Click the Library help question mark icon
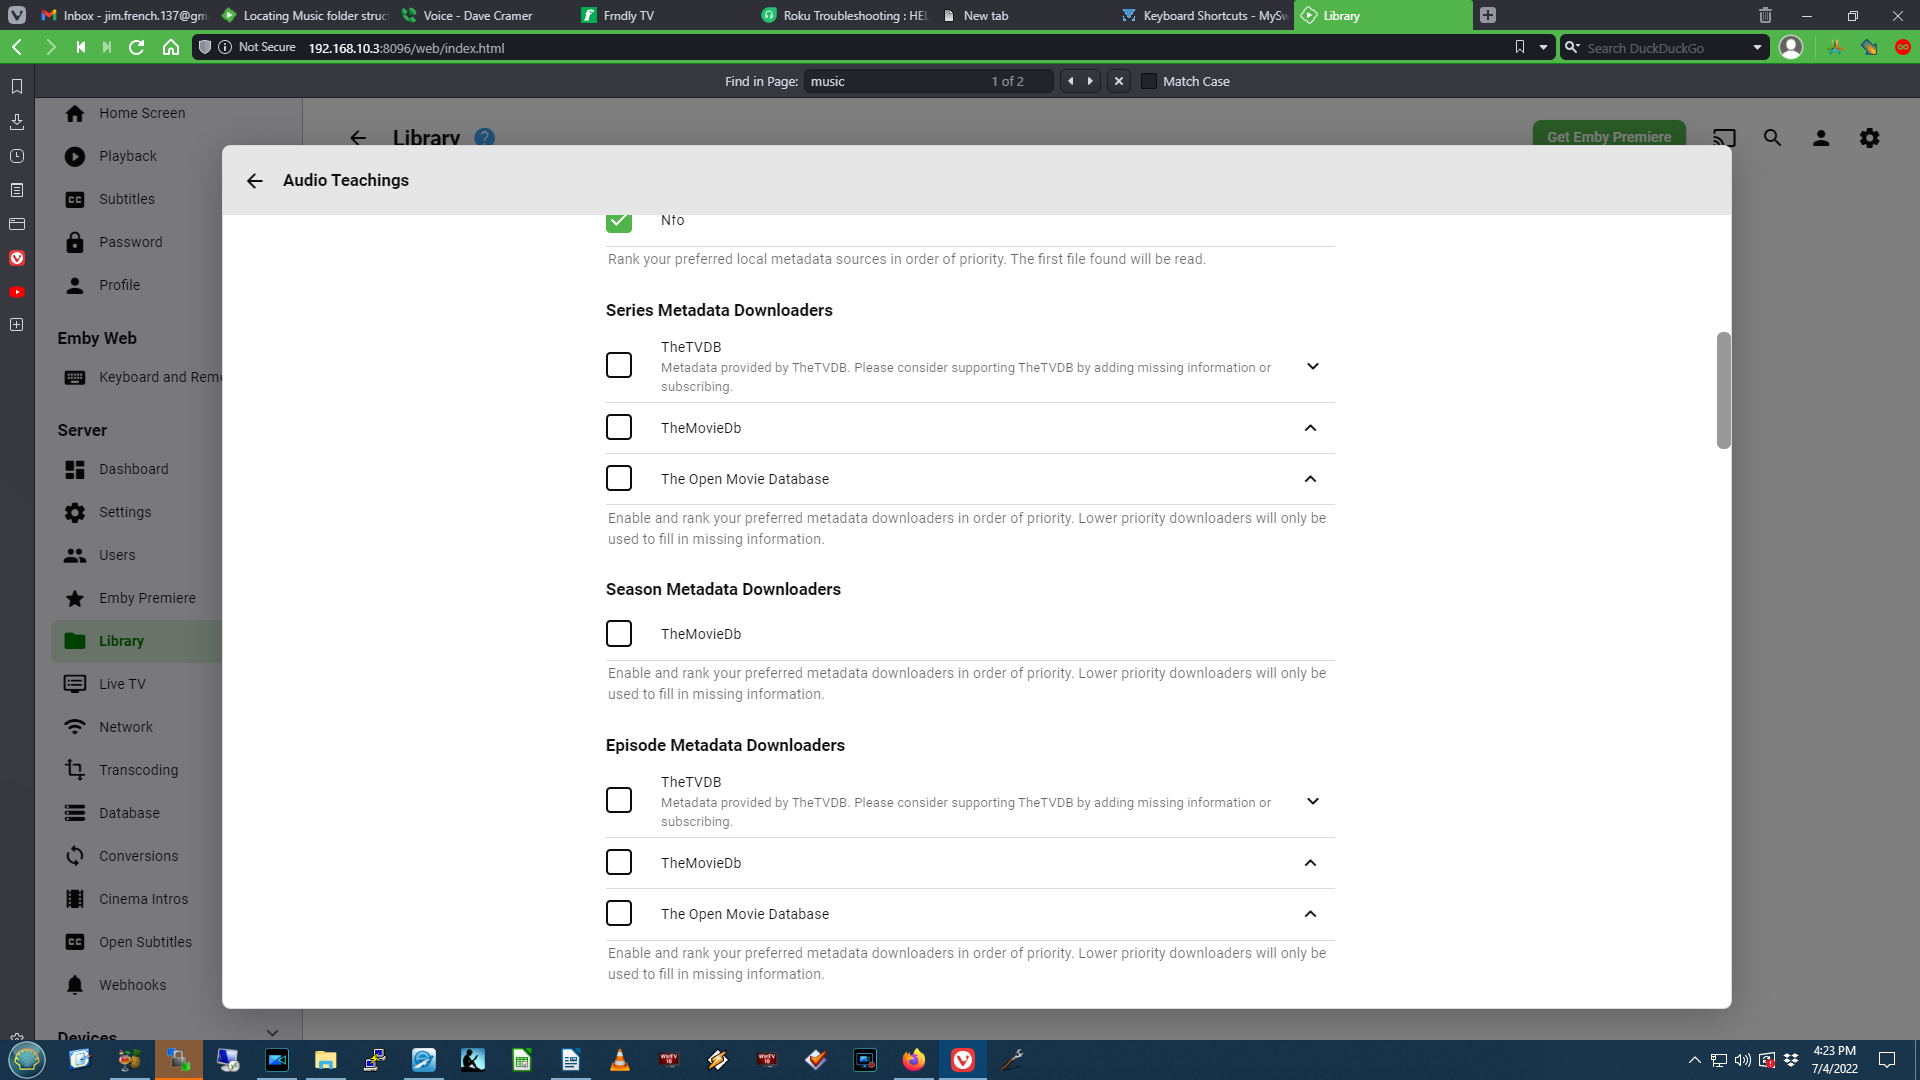The height and width of the screenshot is (1080, 1920). coord(485,138)
